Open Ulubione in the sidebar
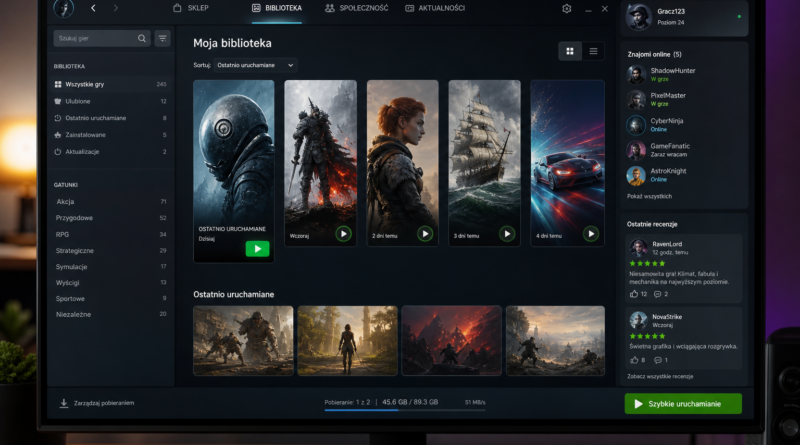800x445 pixels. click(111, 101)
